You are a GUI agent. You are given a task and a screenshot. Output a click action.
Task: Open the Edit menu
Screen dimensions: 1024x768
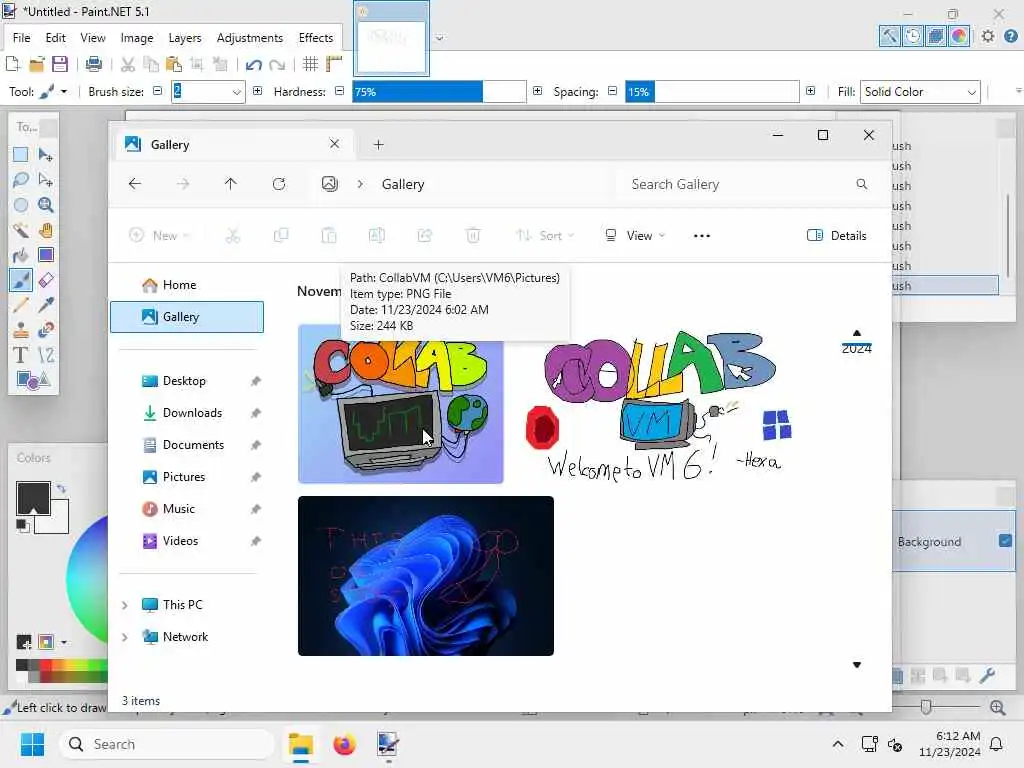click(x=56, y=38)
